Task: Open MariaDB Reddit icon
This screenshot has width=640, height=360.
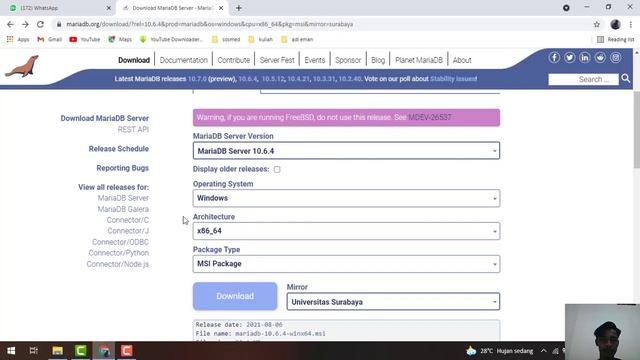Action: click(x=600, y=58)
